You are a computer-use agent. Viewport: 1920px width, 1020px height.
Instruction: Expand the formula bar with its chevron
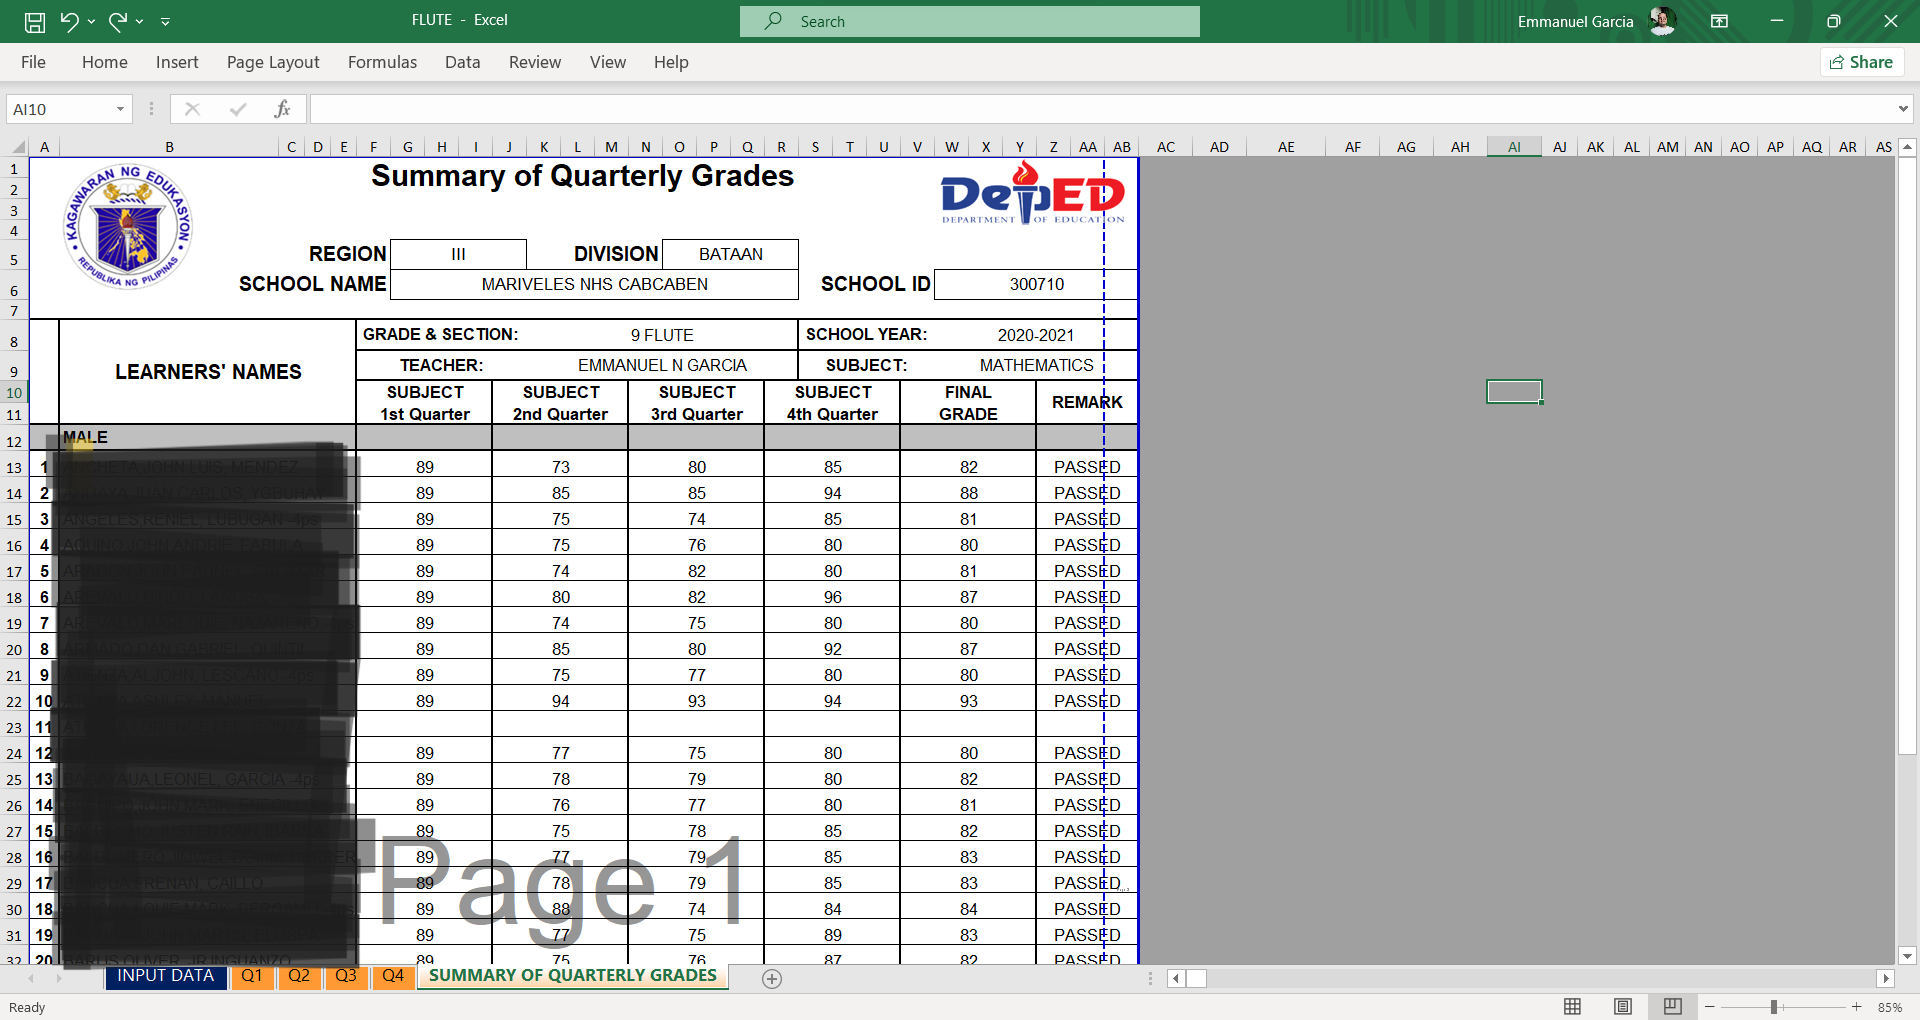coord(1903,109)
